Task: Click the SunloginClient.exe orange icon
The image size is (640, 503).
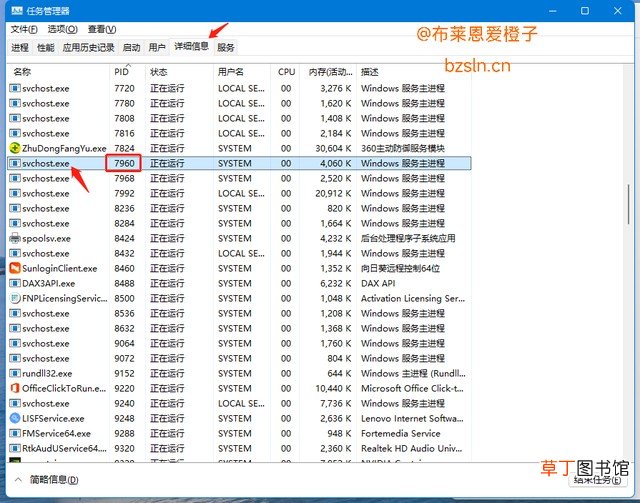Action: click(15, 268)
